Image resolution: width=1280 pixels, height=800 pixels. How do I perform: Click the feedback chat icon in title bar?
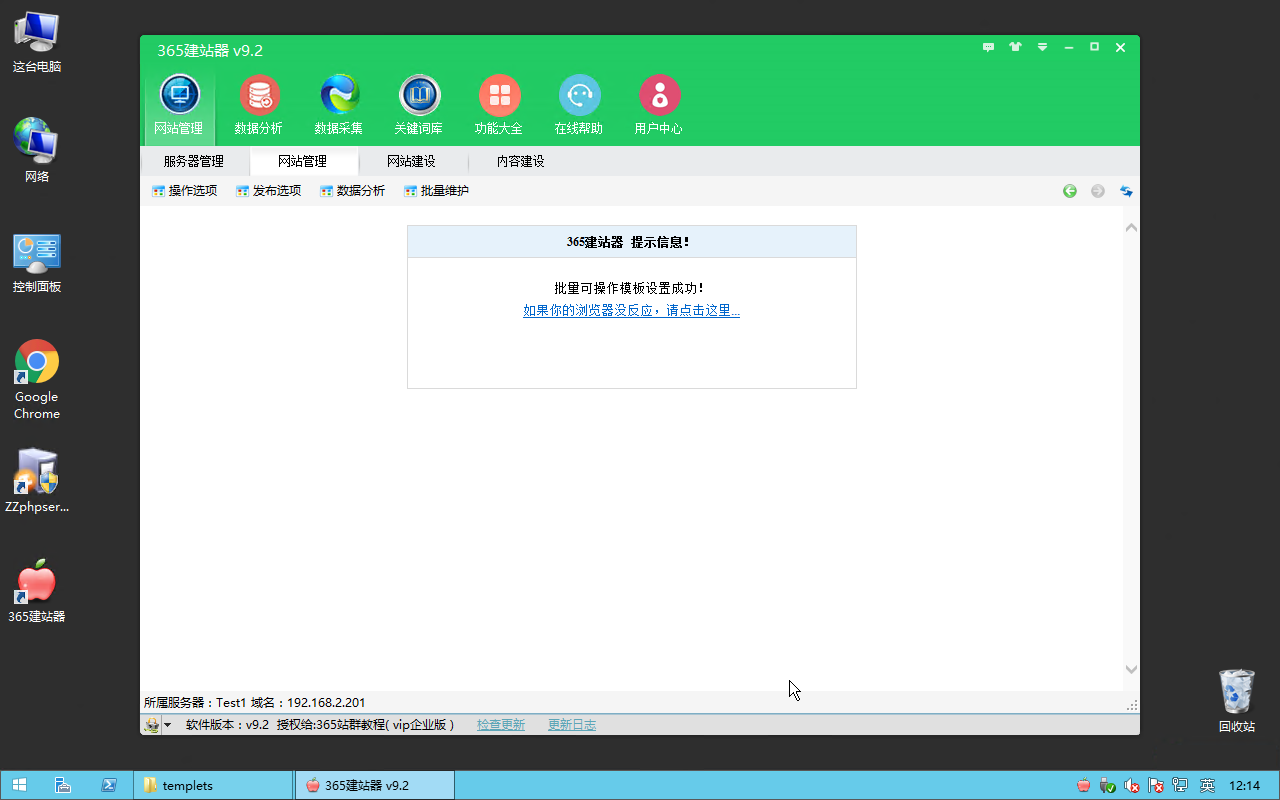click(x=988, y=47)
